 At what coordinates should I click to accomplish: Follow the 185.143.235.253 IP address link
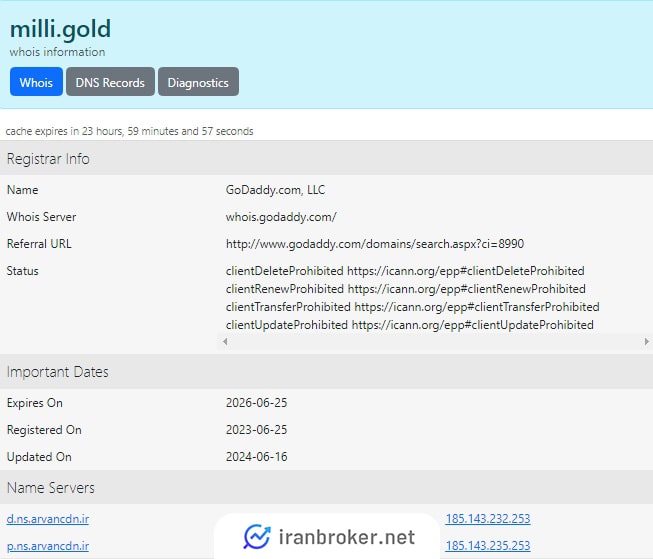[x=488, y=546]
